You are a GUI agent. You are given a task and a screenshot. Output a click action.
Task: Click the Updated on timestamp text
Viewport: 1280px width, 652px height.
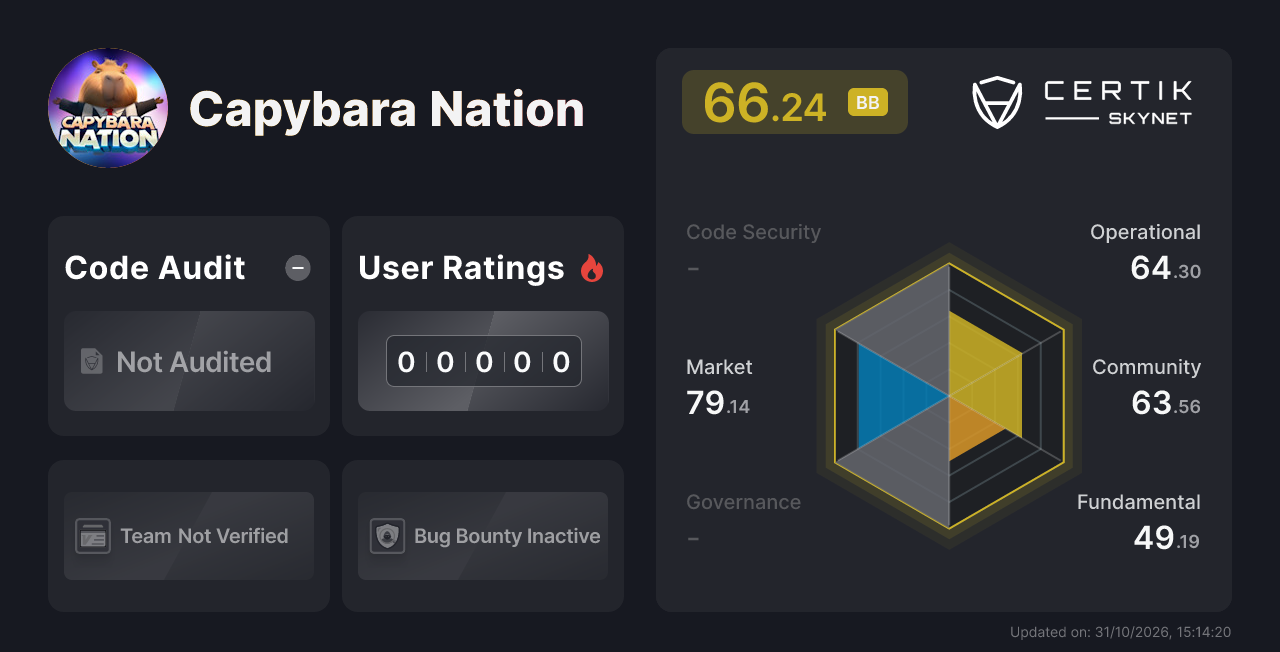[1122, 632]
